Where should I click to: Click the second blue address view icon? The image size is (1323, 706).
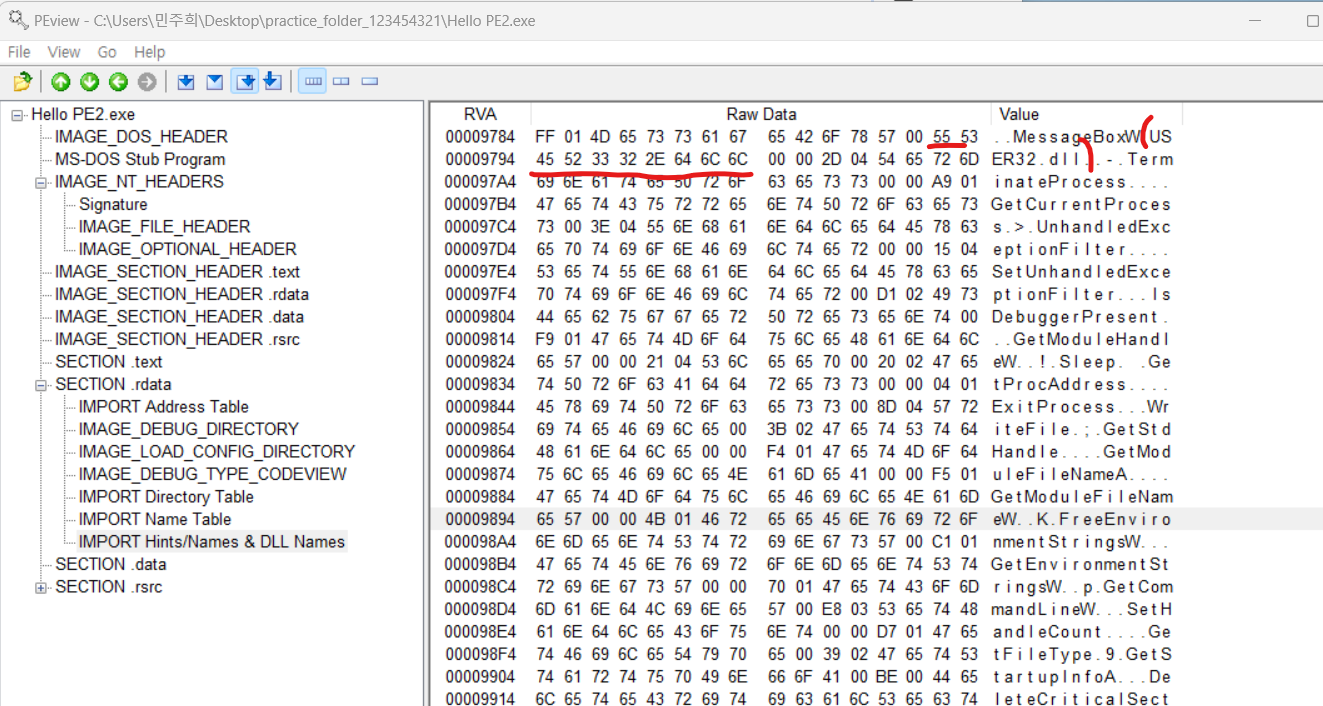tap(214, 82)
